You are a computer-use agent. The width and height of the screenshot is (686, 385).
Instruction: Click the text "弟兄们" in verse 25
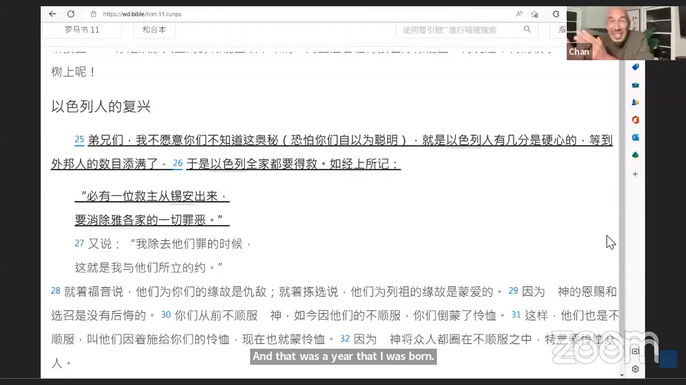[x=105, y=140]
